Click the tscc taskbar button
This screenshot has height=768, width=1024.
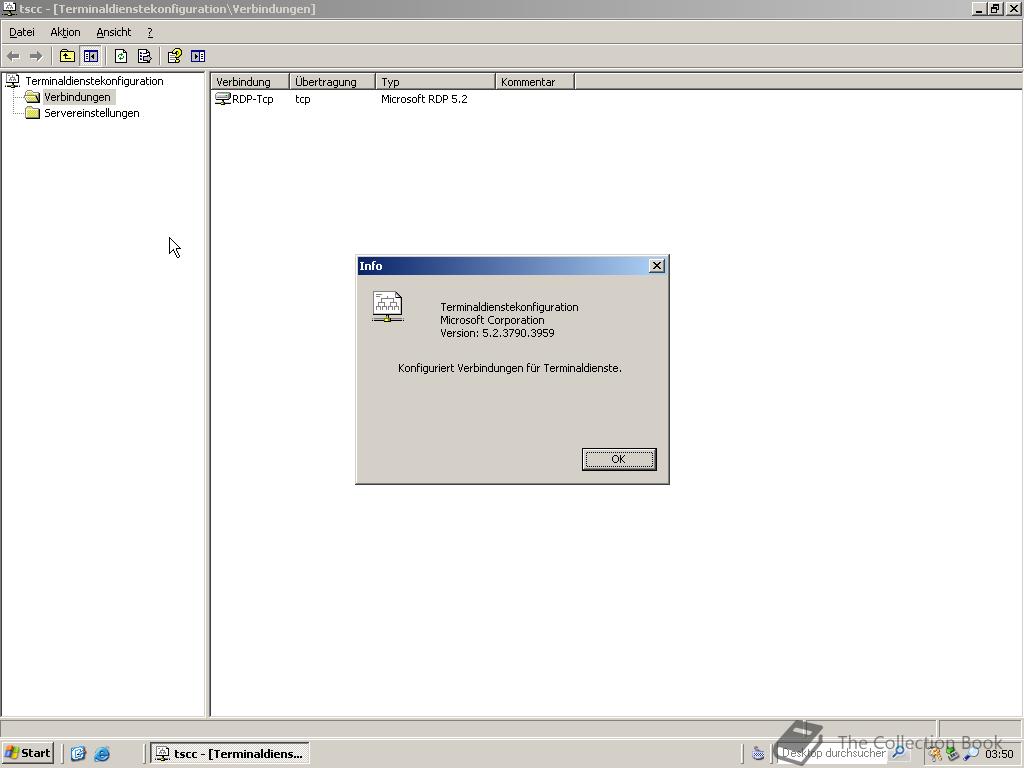230,753
